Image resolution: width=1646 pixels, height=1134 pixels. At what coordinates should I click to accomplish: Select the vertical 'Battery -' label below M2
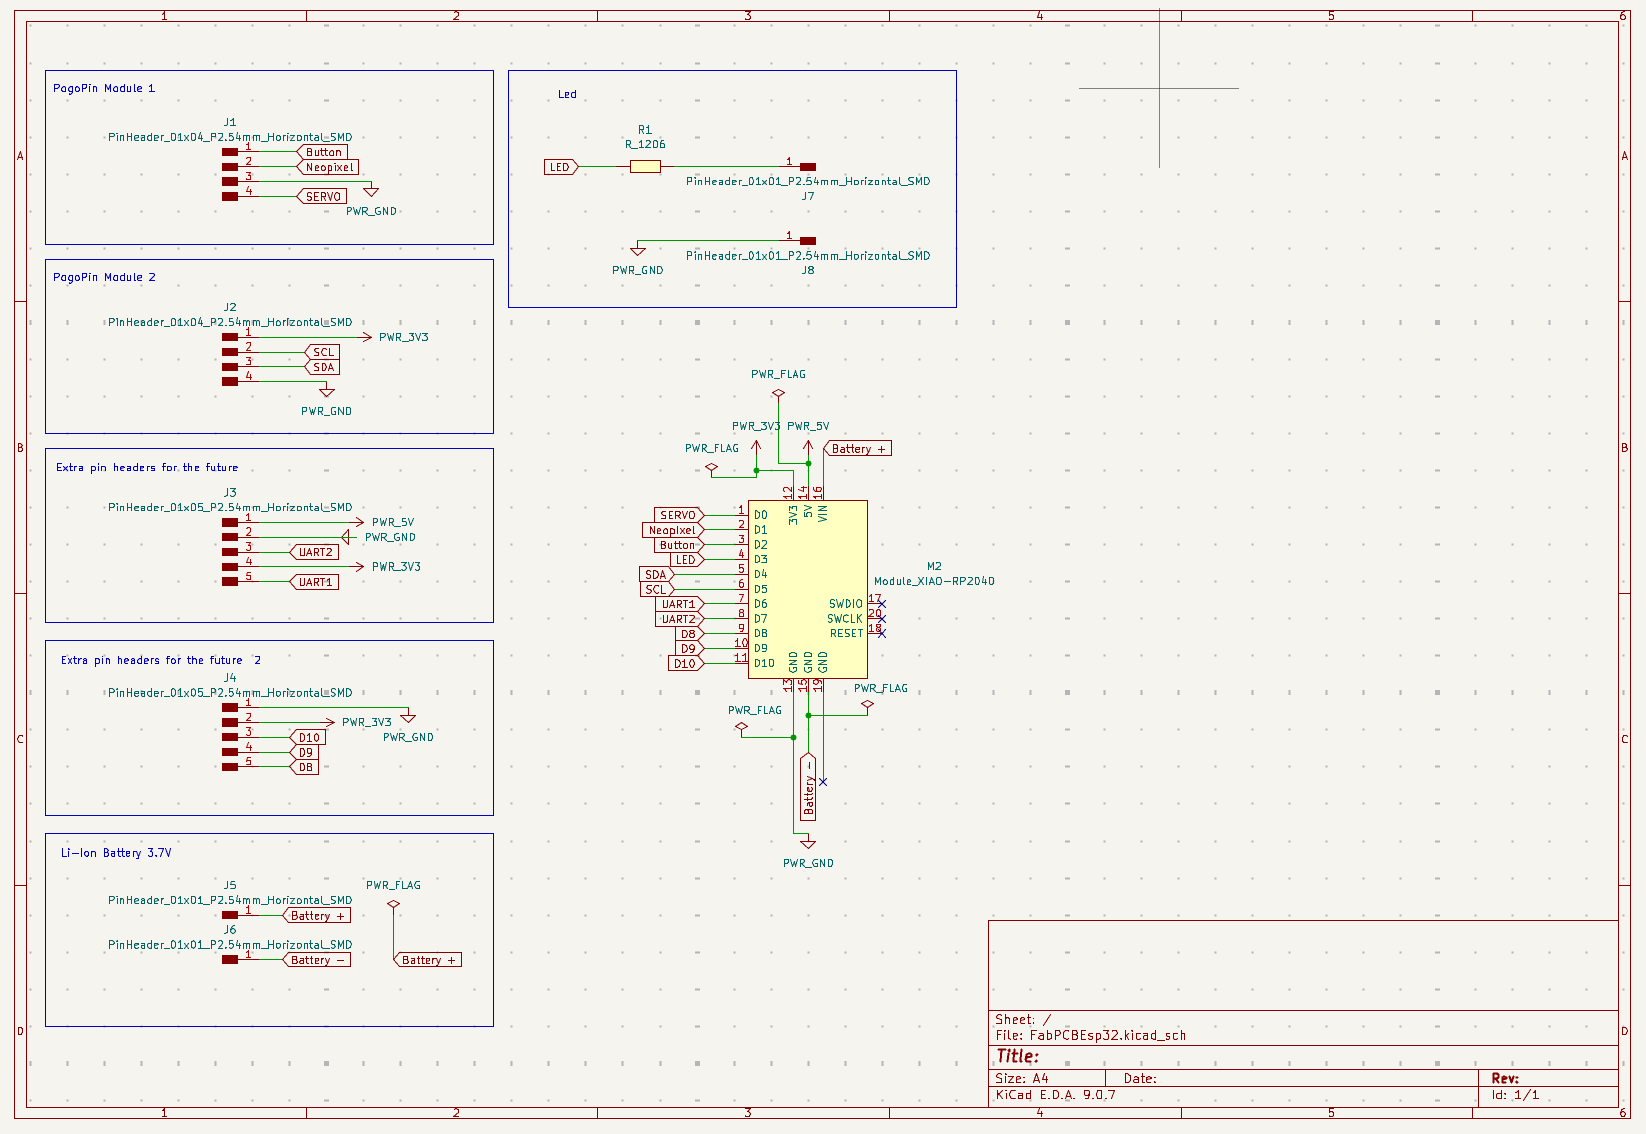pyautogui.click(x=808, y=787)
